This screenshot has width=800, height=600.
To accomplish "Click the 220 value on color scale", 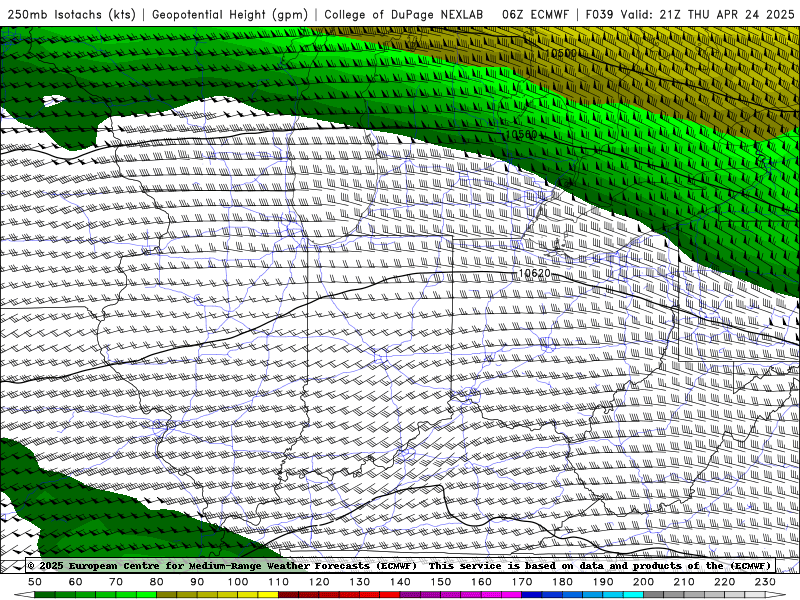I will [724, 582].
